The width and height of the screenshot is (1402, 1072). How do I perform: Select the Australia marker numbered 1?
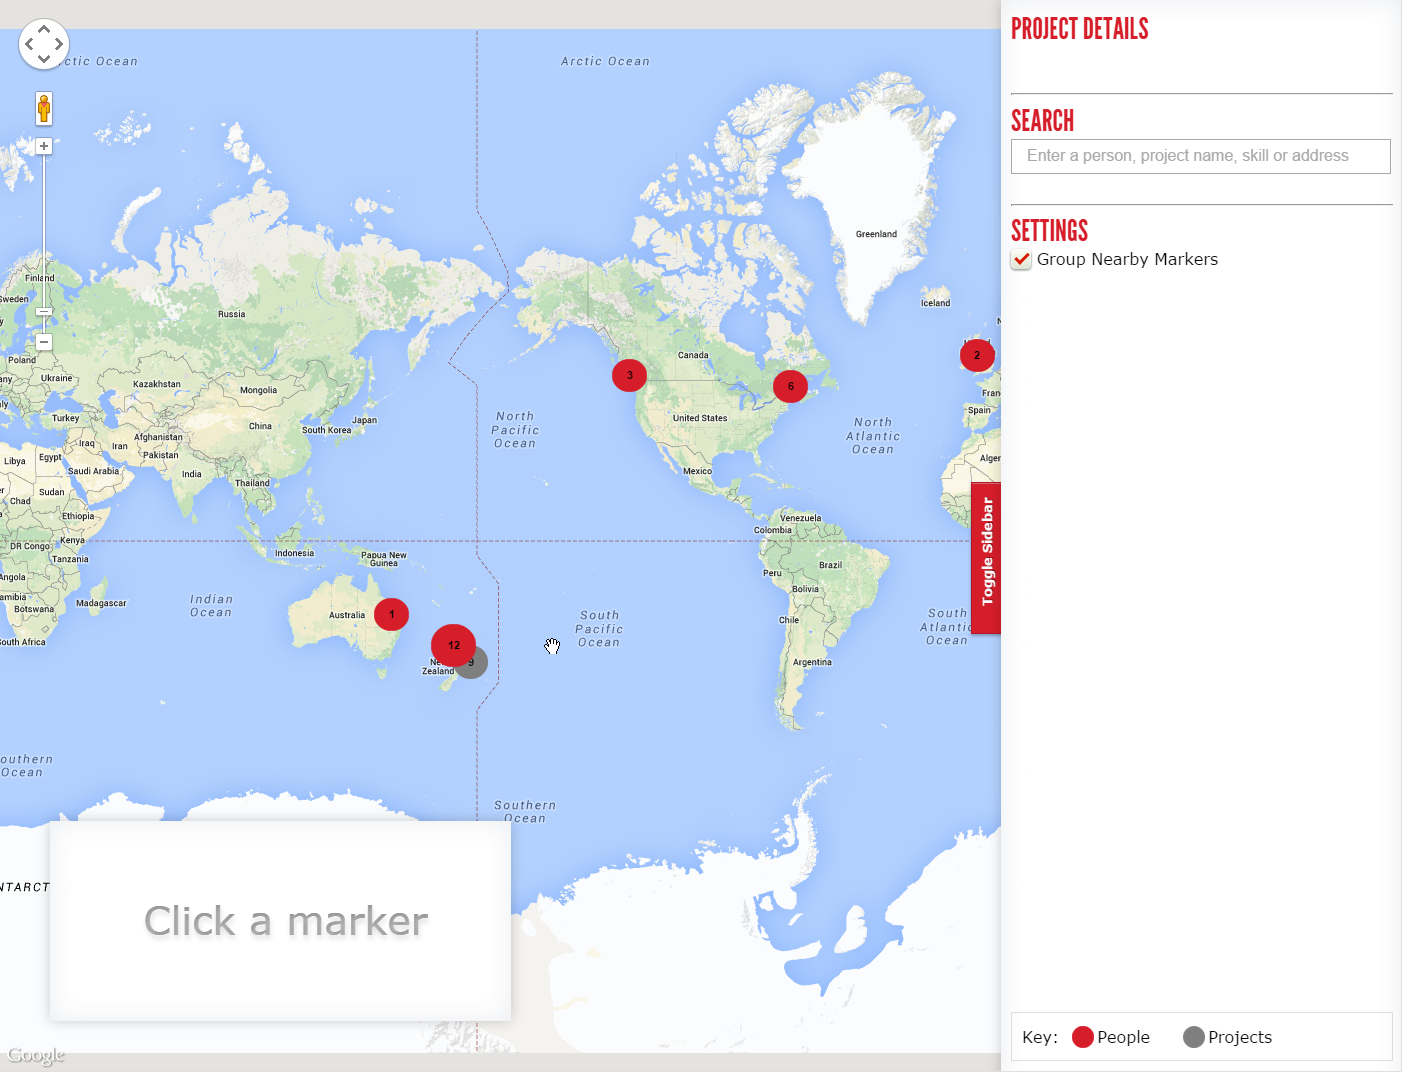coord(391,614)
